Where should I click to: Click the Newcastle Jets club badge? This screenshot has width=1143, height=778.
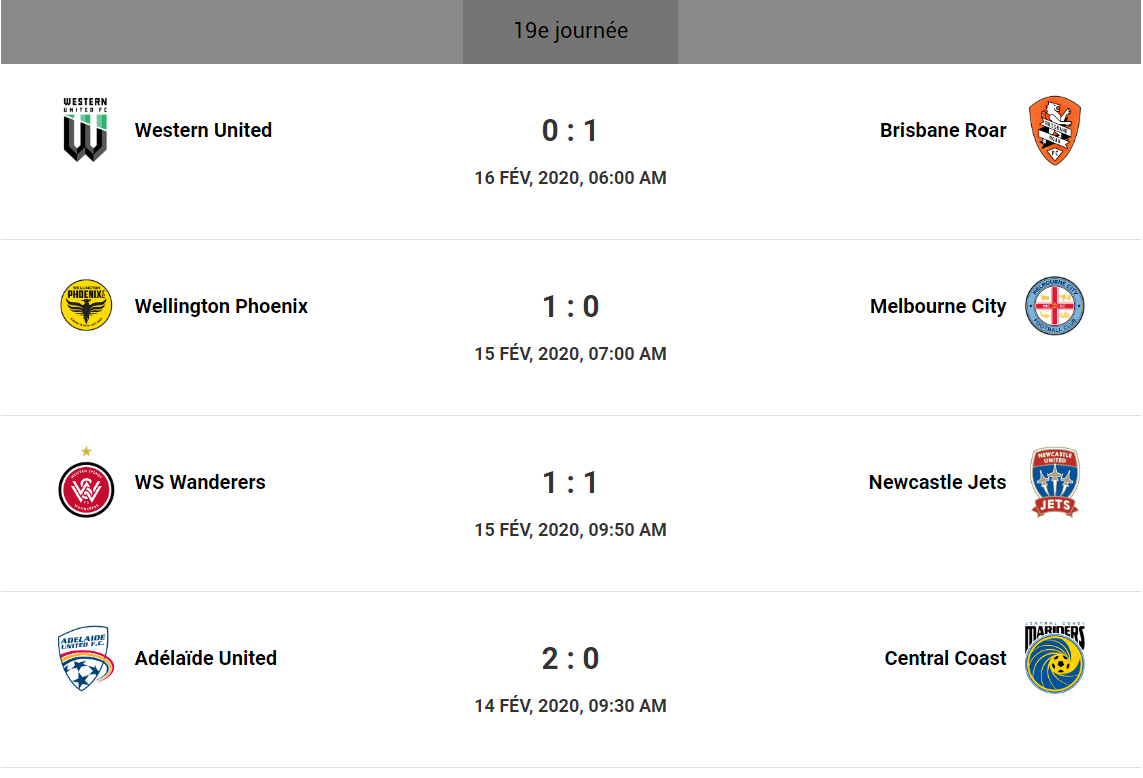tap(1055, 482)
